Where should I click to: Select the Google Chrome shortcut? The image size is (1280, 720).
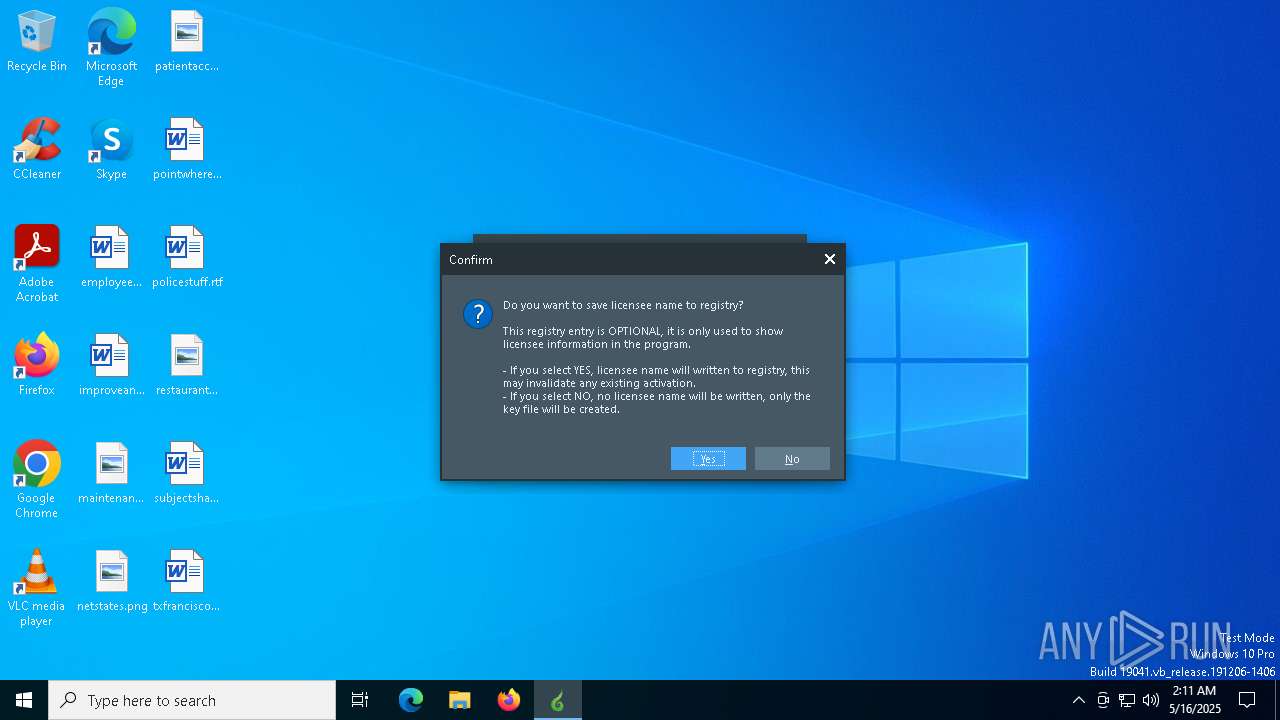click(x=37, y=480)
